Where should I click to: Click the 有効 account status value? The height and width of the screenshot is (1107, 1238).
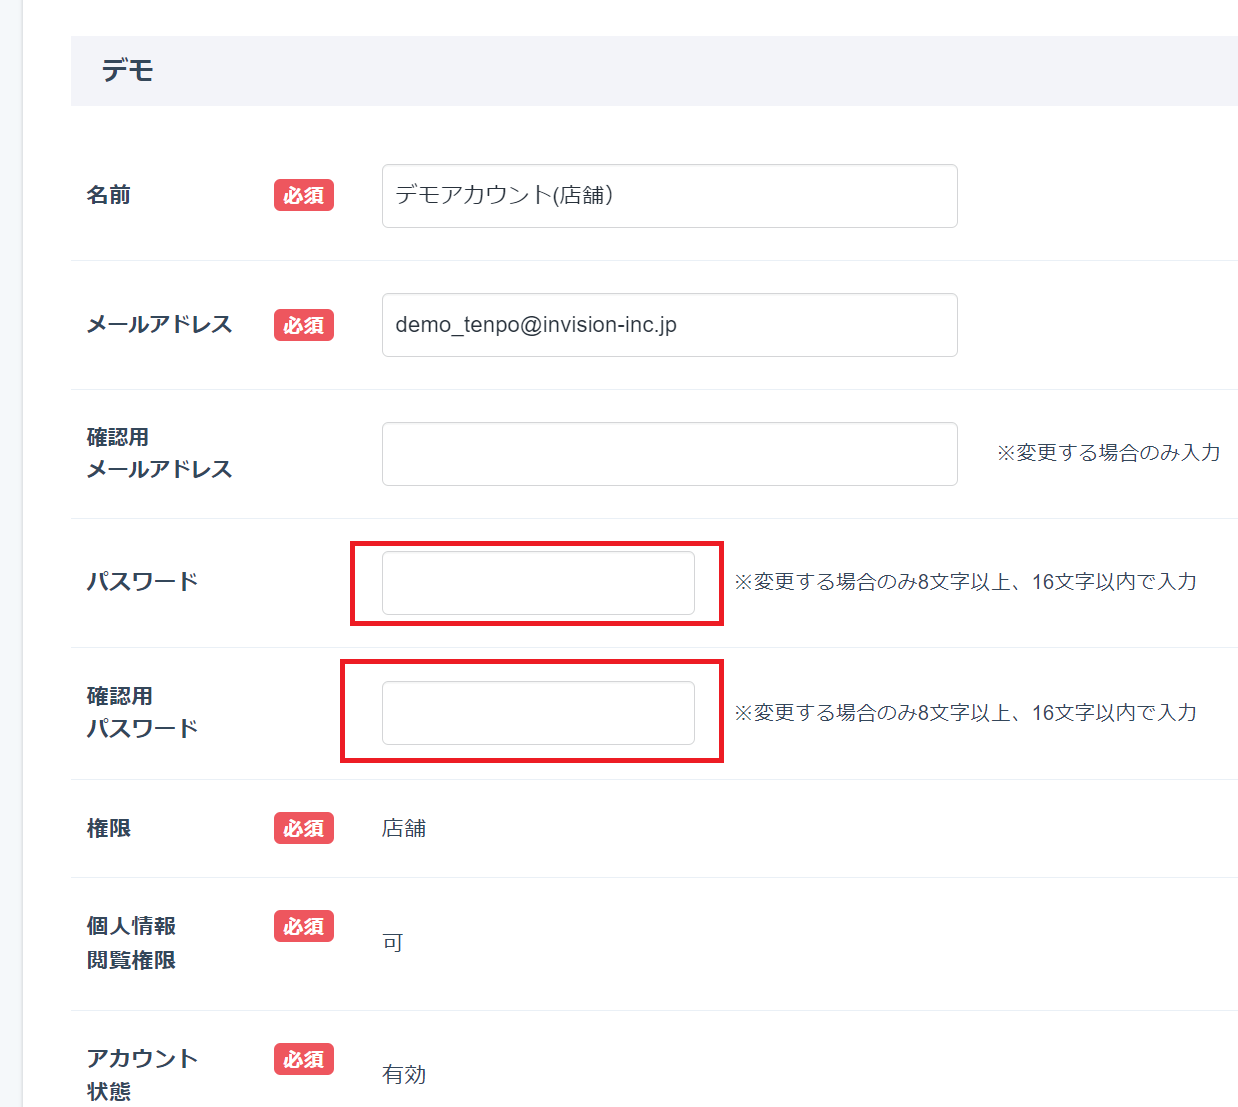(x=404, y=1074)
